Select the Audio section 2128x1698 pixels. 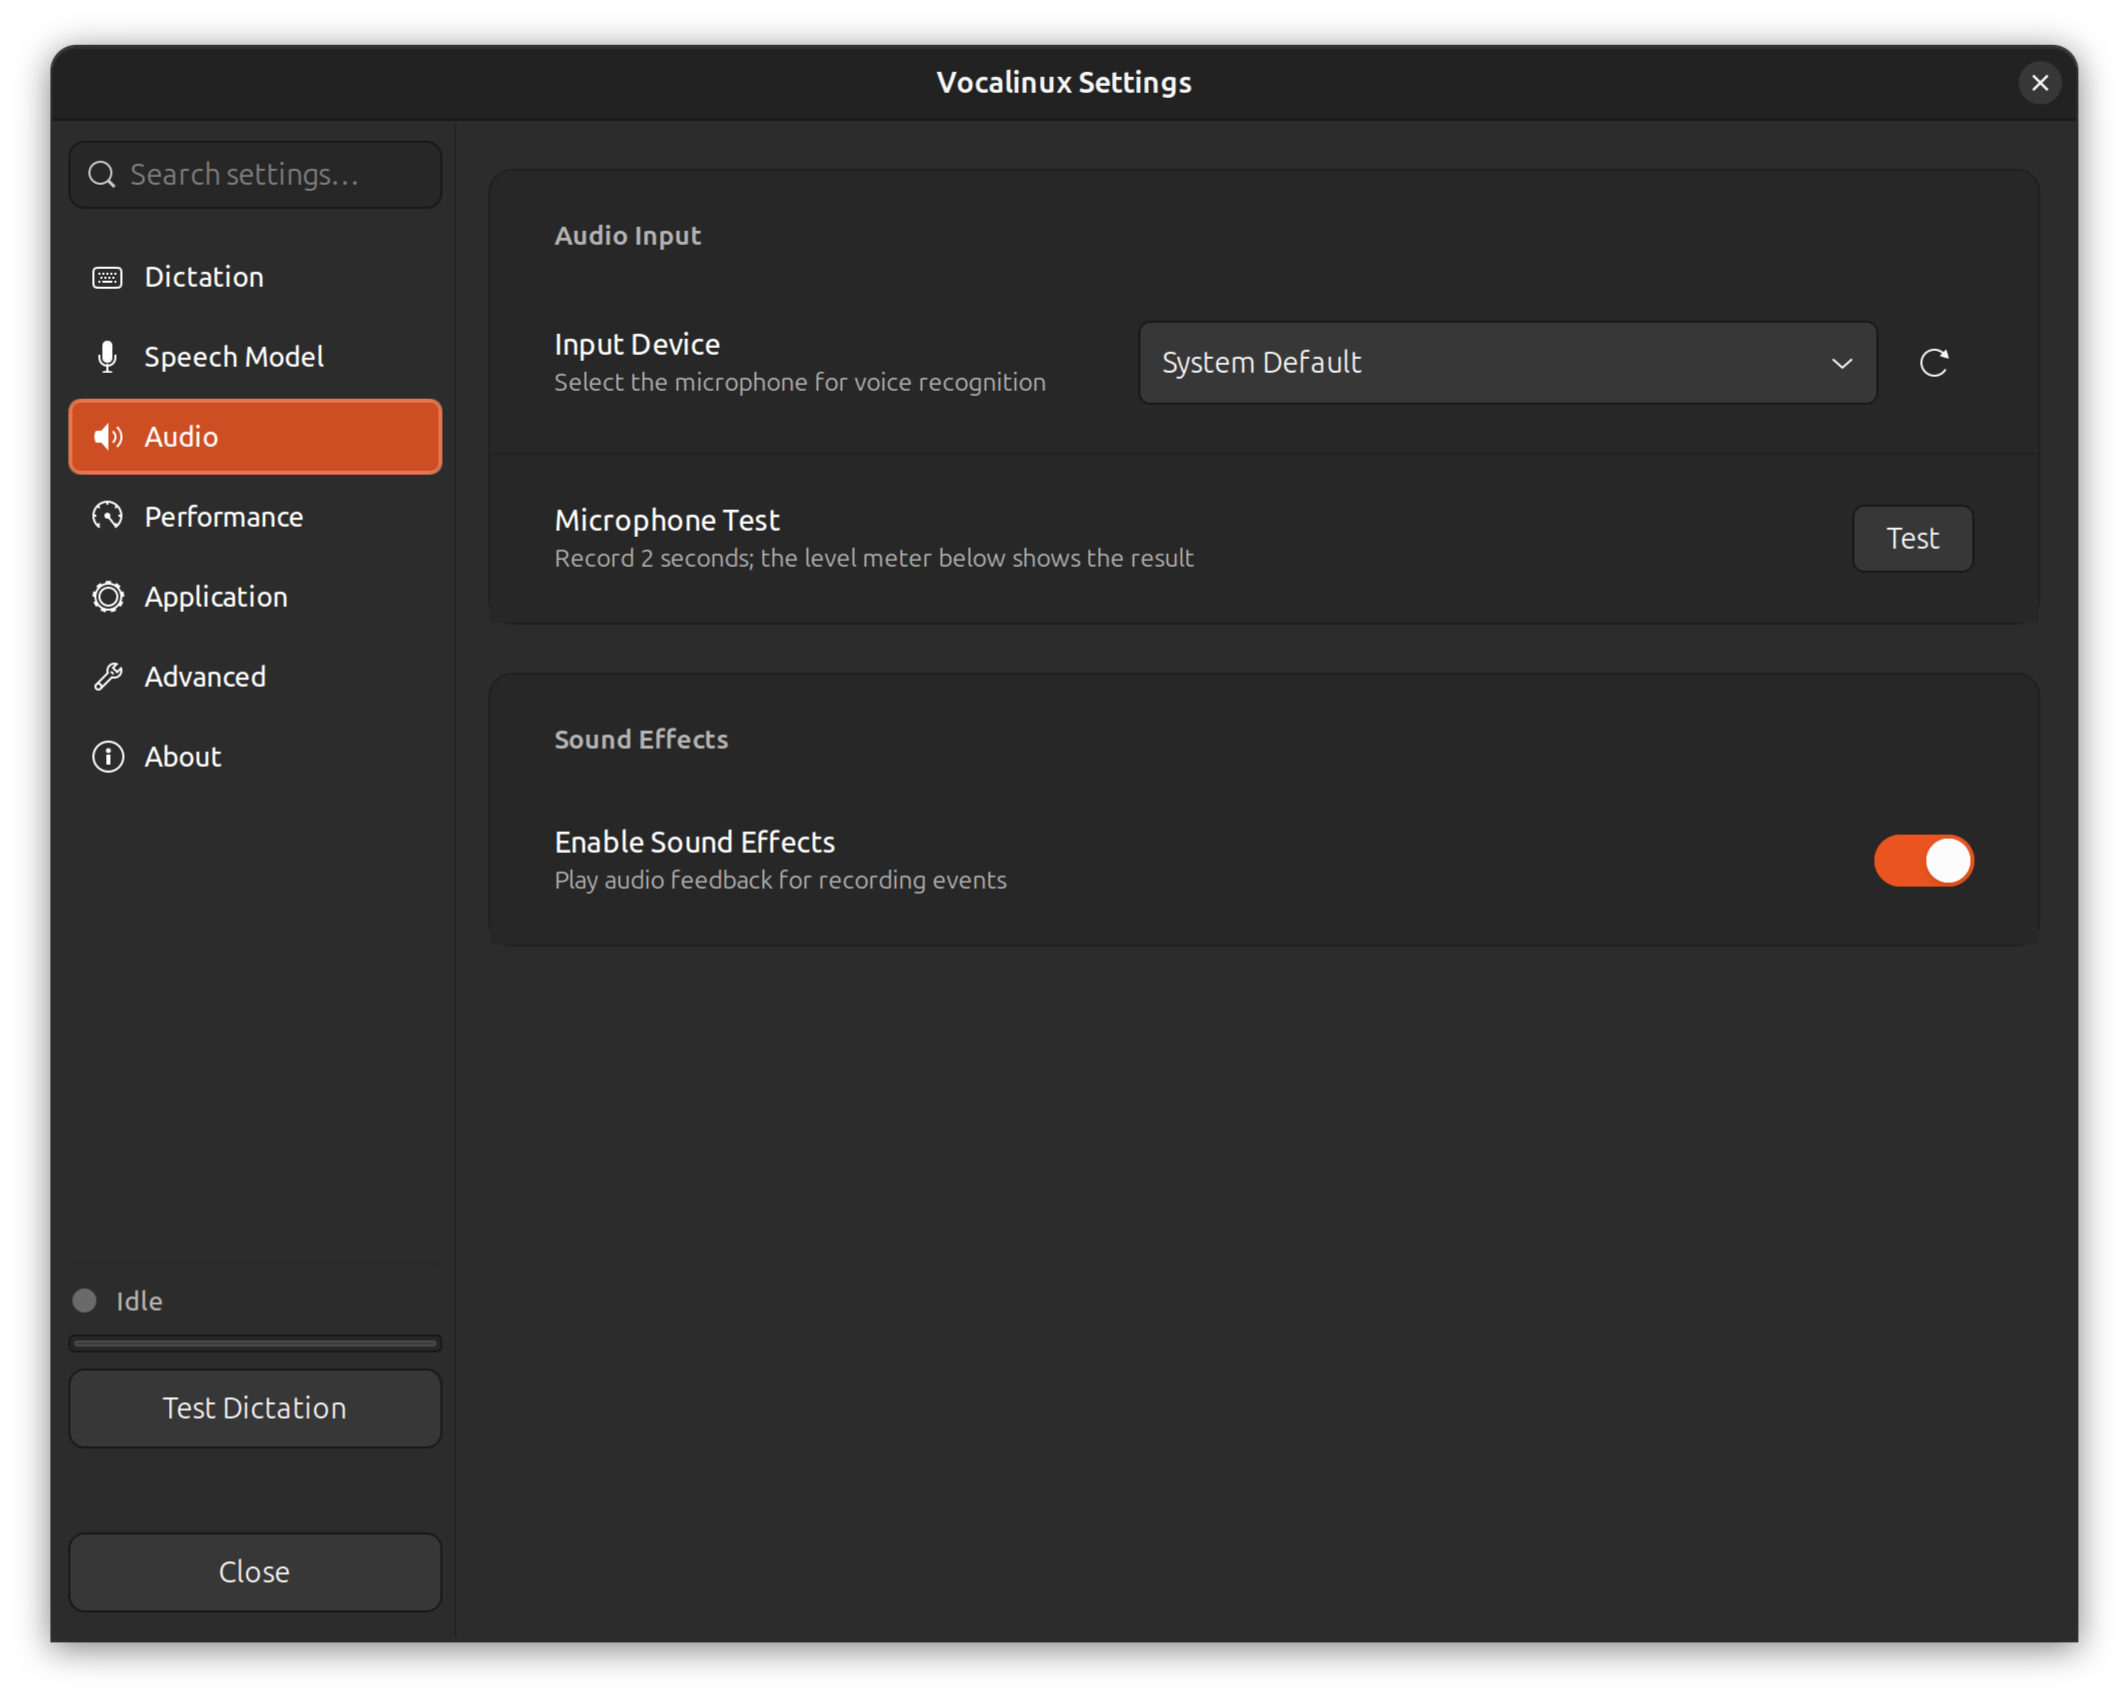(255, 437)
